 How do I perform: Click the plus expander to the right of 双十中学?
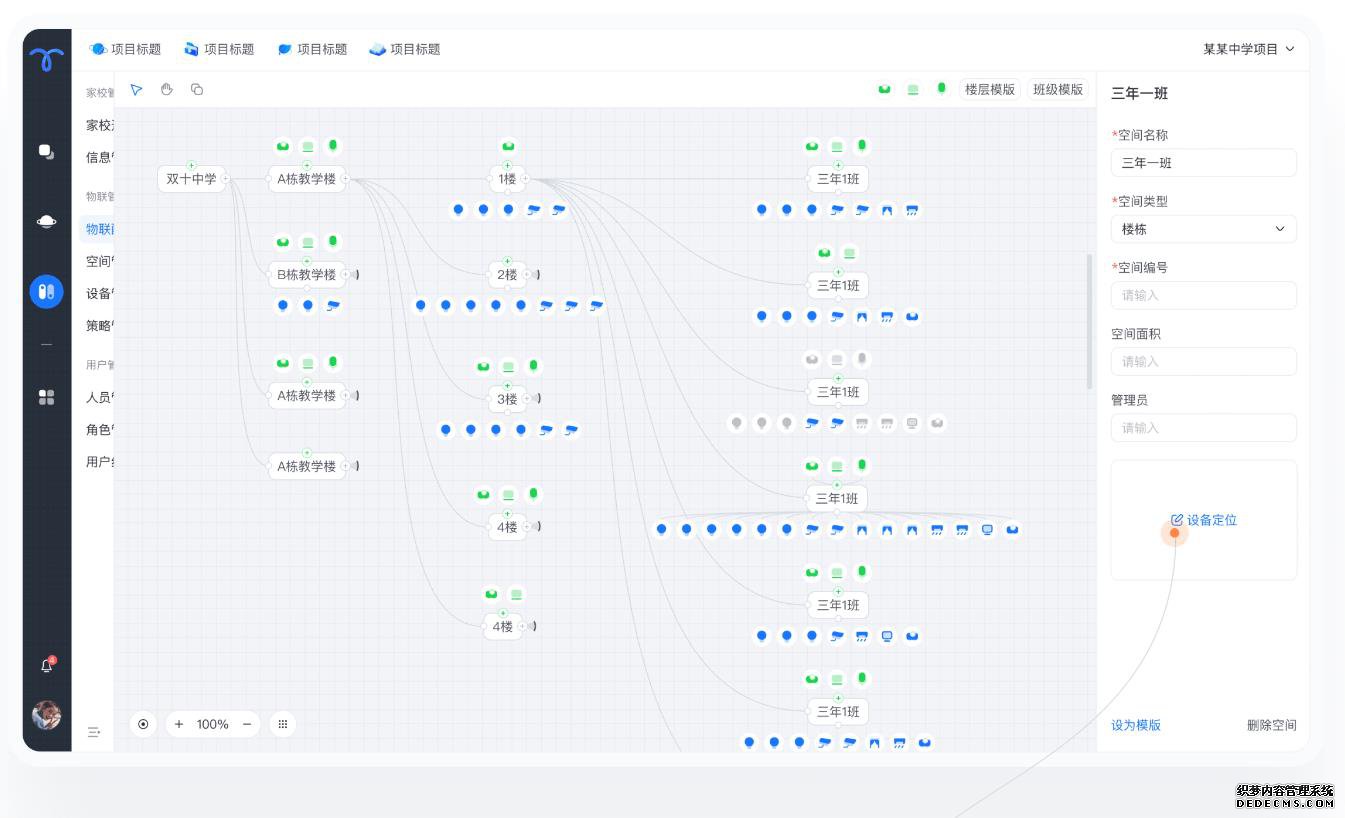pyautogui.click(x=225, y=179)
